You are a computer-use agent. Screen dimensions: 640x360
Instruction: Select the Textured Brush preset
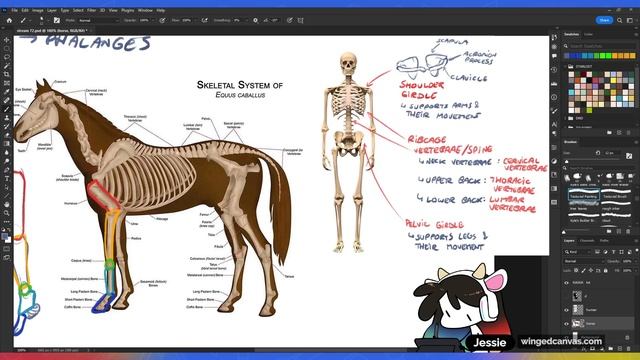[615, 194]
